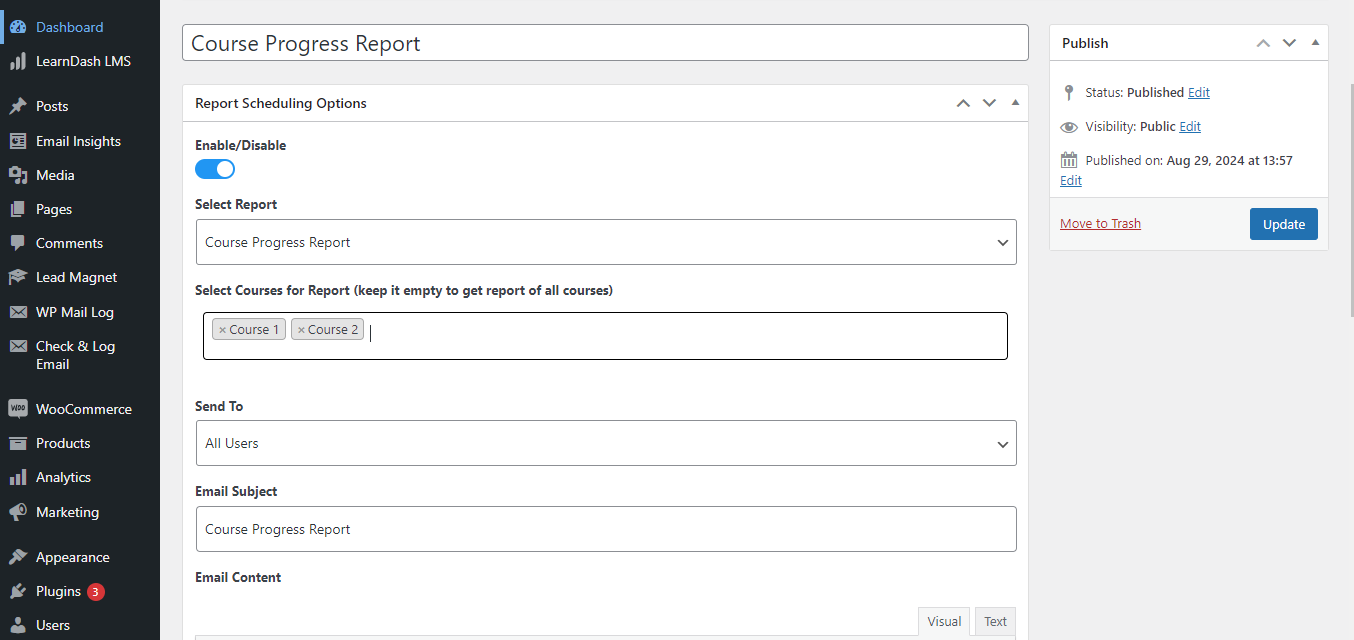Switch to the Text editor tab

tap(995, 621)
